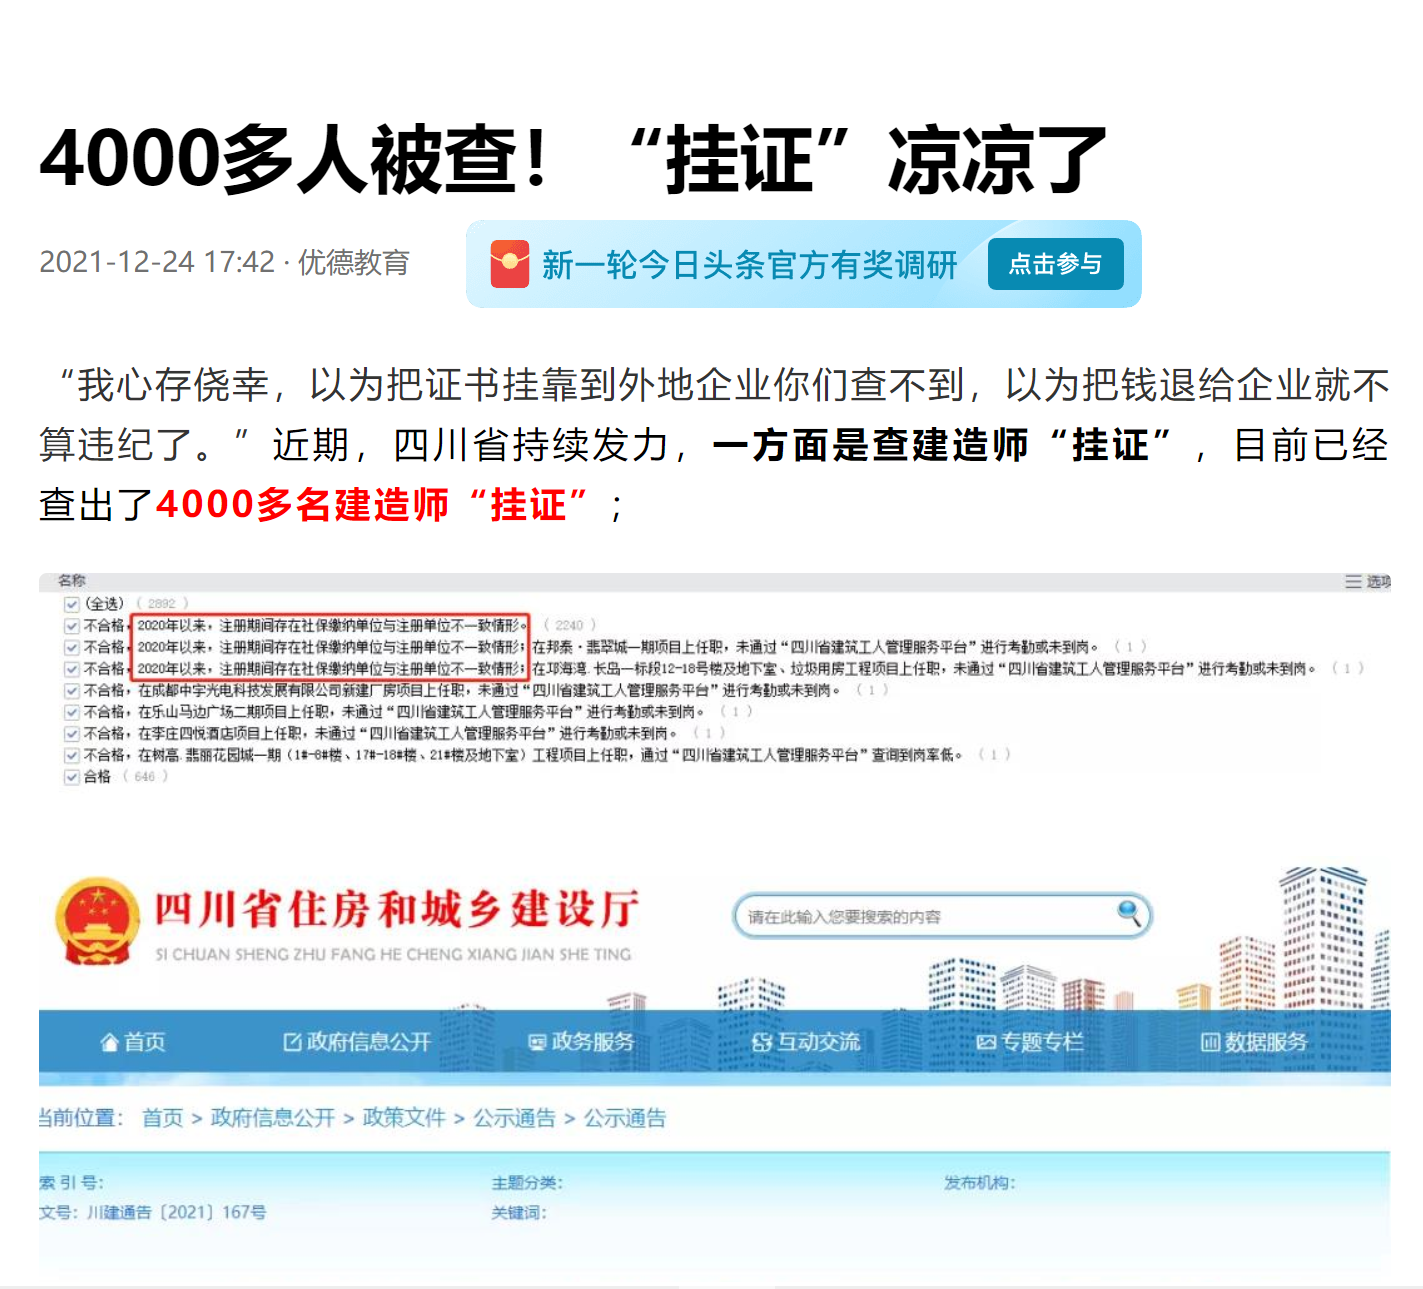Viewport: 1423px width, 1289px height.
Task: Toggle the 不合格 checkbox for 邦泰·翡翠城一期项目
Action: click(72, 647)
